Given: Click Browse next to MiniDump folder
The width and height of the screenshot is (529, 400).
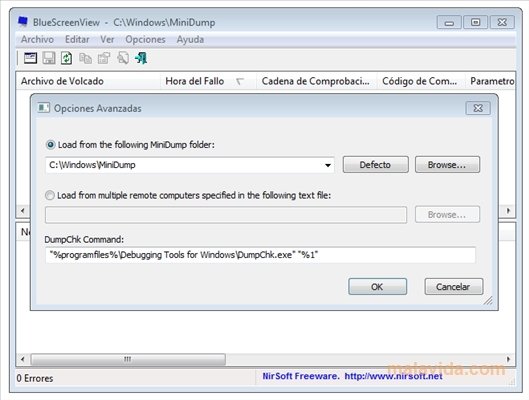Looking at the screenshot, I should [x=447, y=165].
